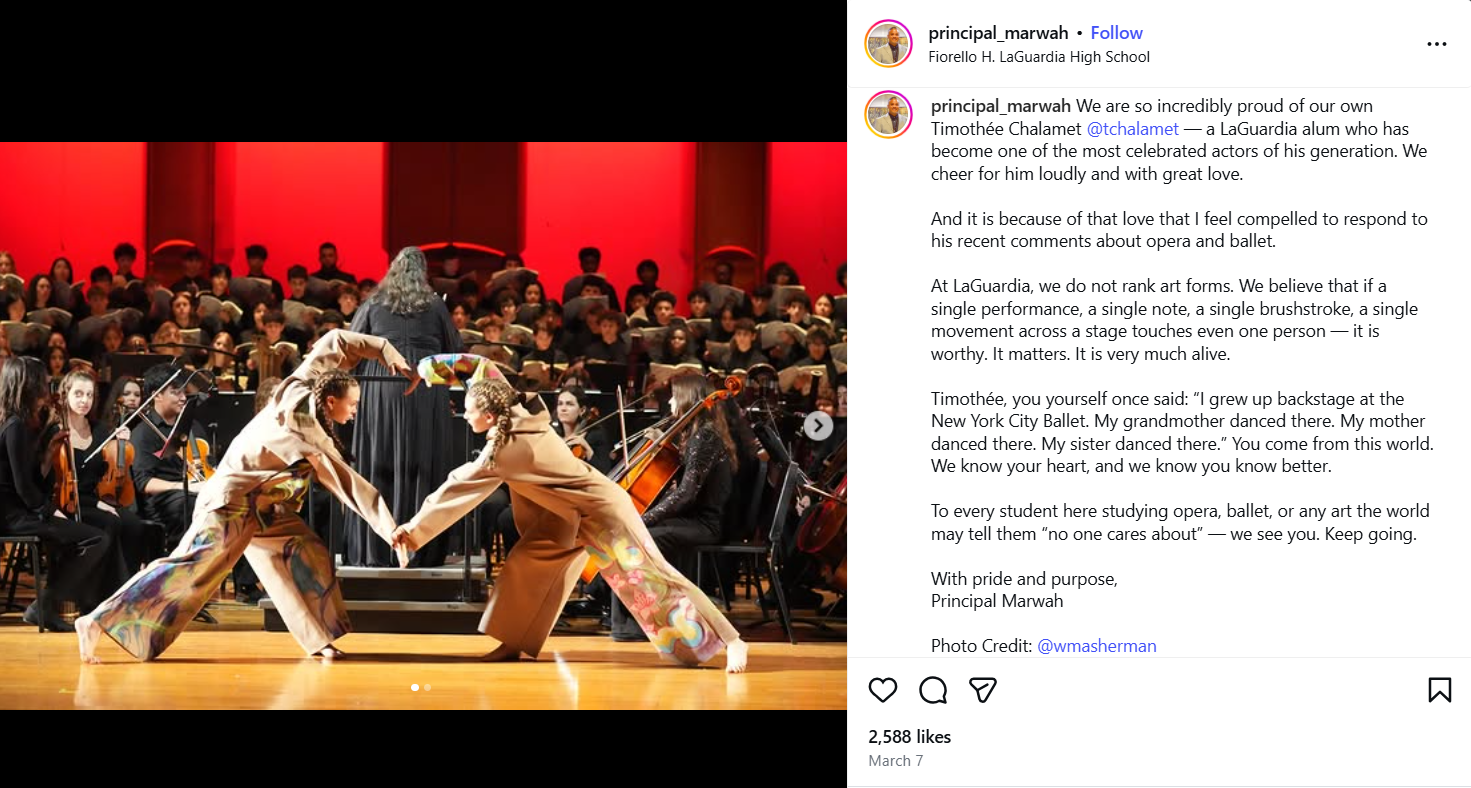Open @tchalamet mention link
The height and width of the screenshot is (788, 1471).
pyautogui.click(x=1133, y=129)
